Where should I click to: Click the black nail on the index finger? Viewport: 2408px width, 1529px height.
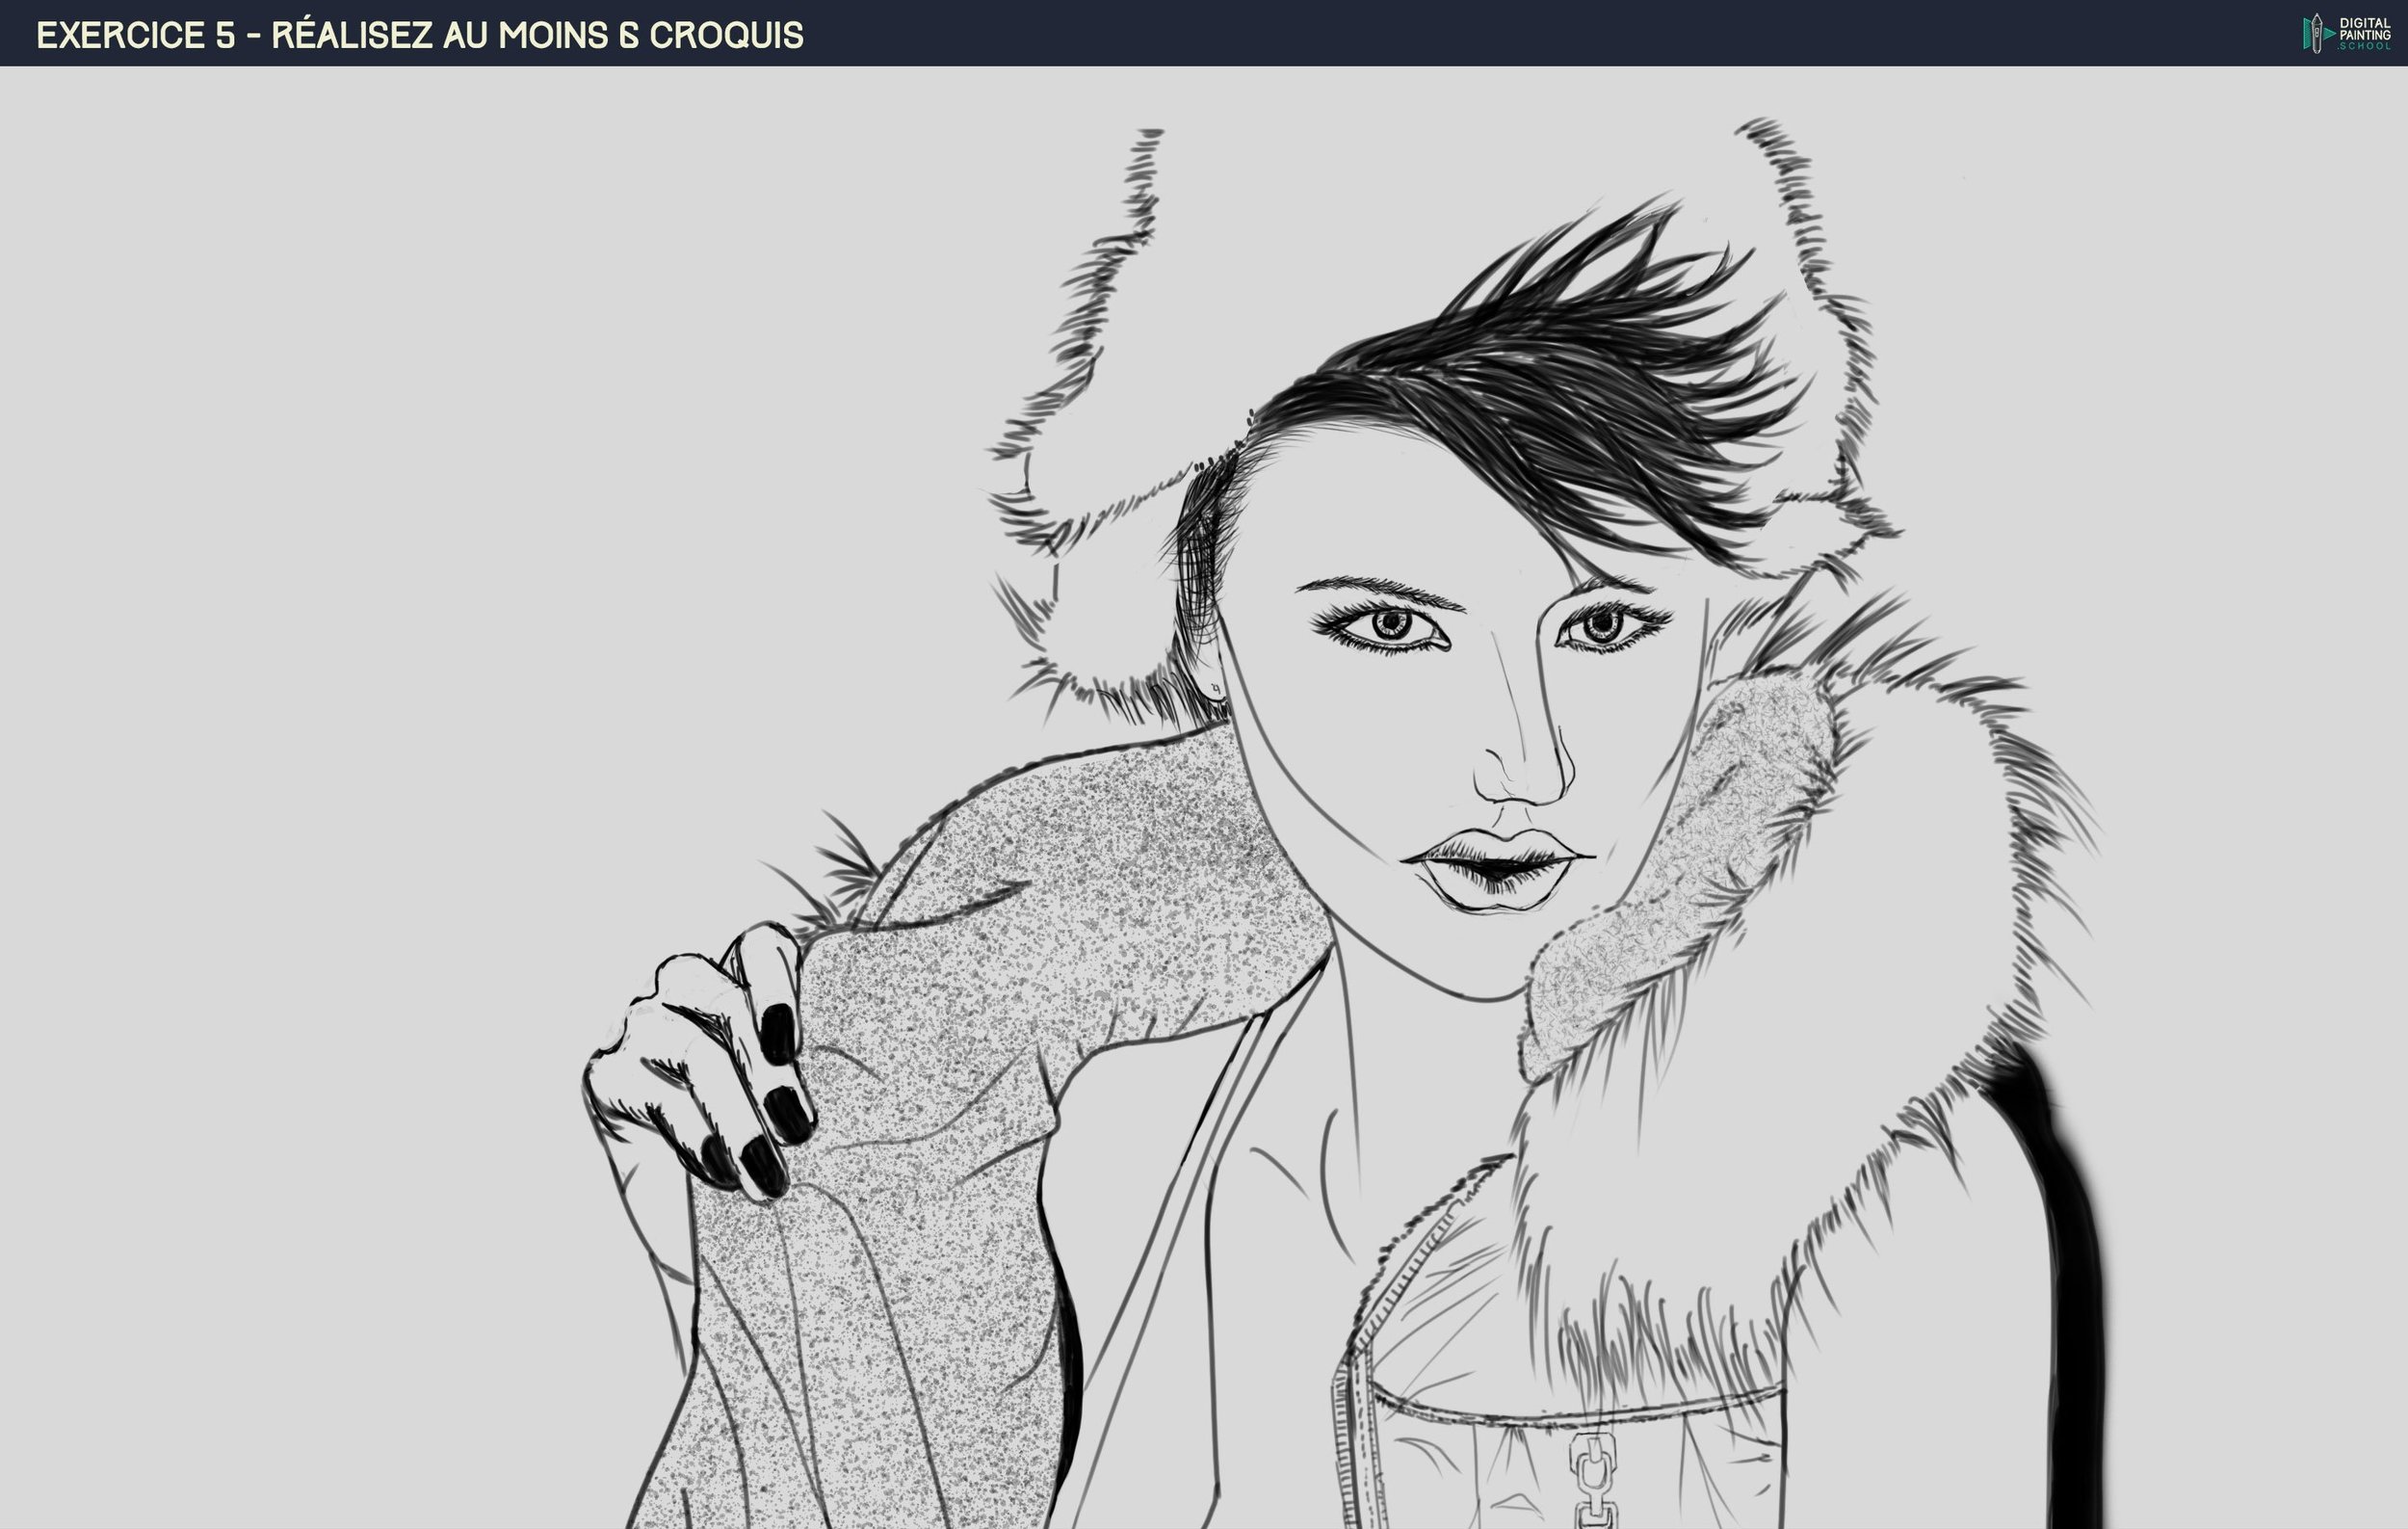pos(777,1033)
